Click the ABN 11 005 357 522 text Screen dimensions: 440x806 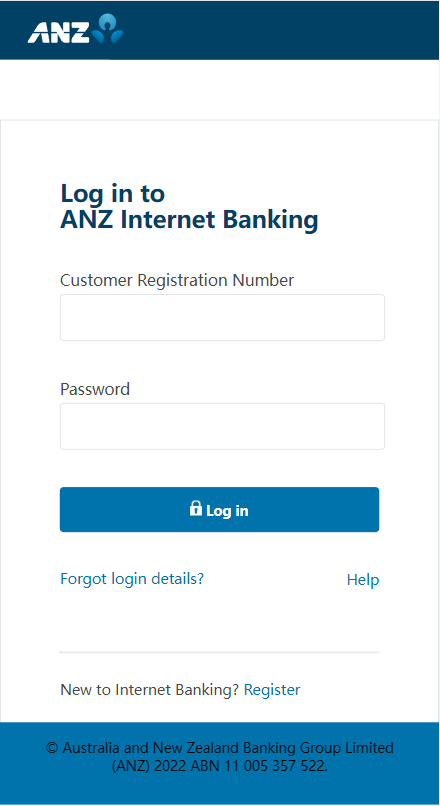tap(259, 766)
